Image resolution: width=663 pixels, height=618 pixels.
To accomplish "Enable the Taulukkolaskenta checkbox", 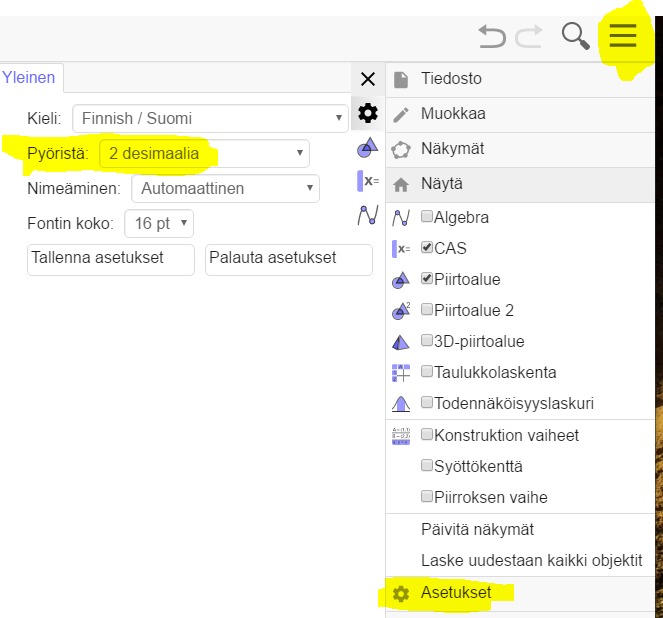I will pyautogui.click(x=427, y=372).
